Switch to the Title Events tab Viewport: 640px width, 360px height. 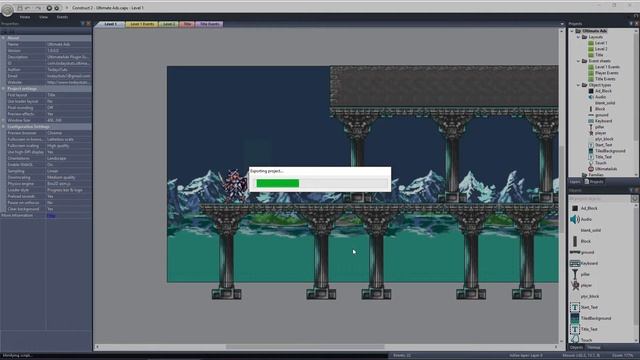pyautogui.click(x=209, y=24)
